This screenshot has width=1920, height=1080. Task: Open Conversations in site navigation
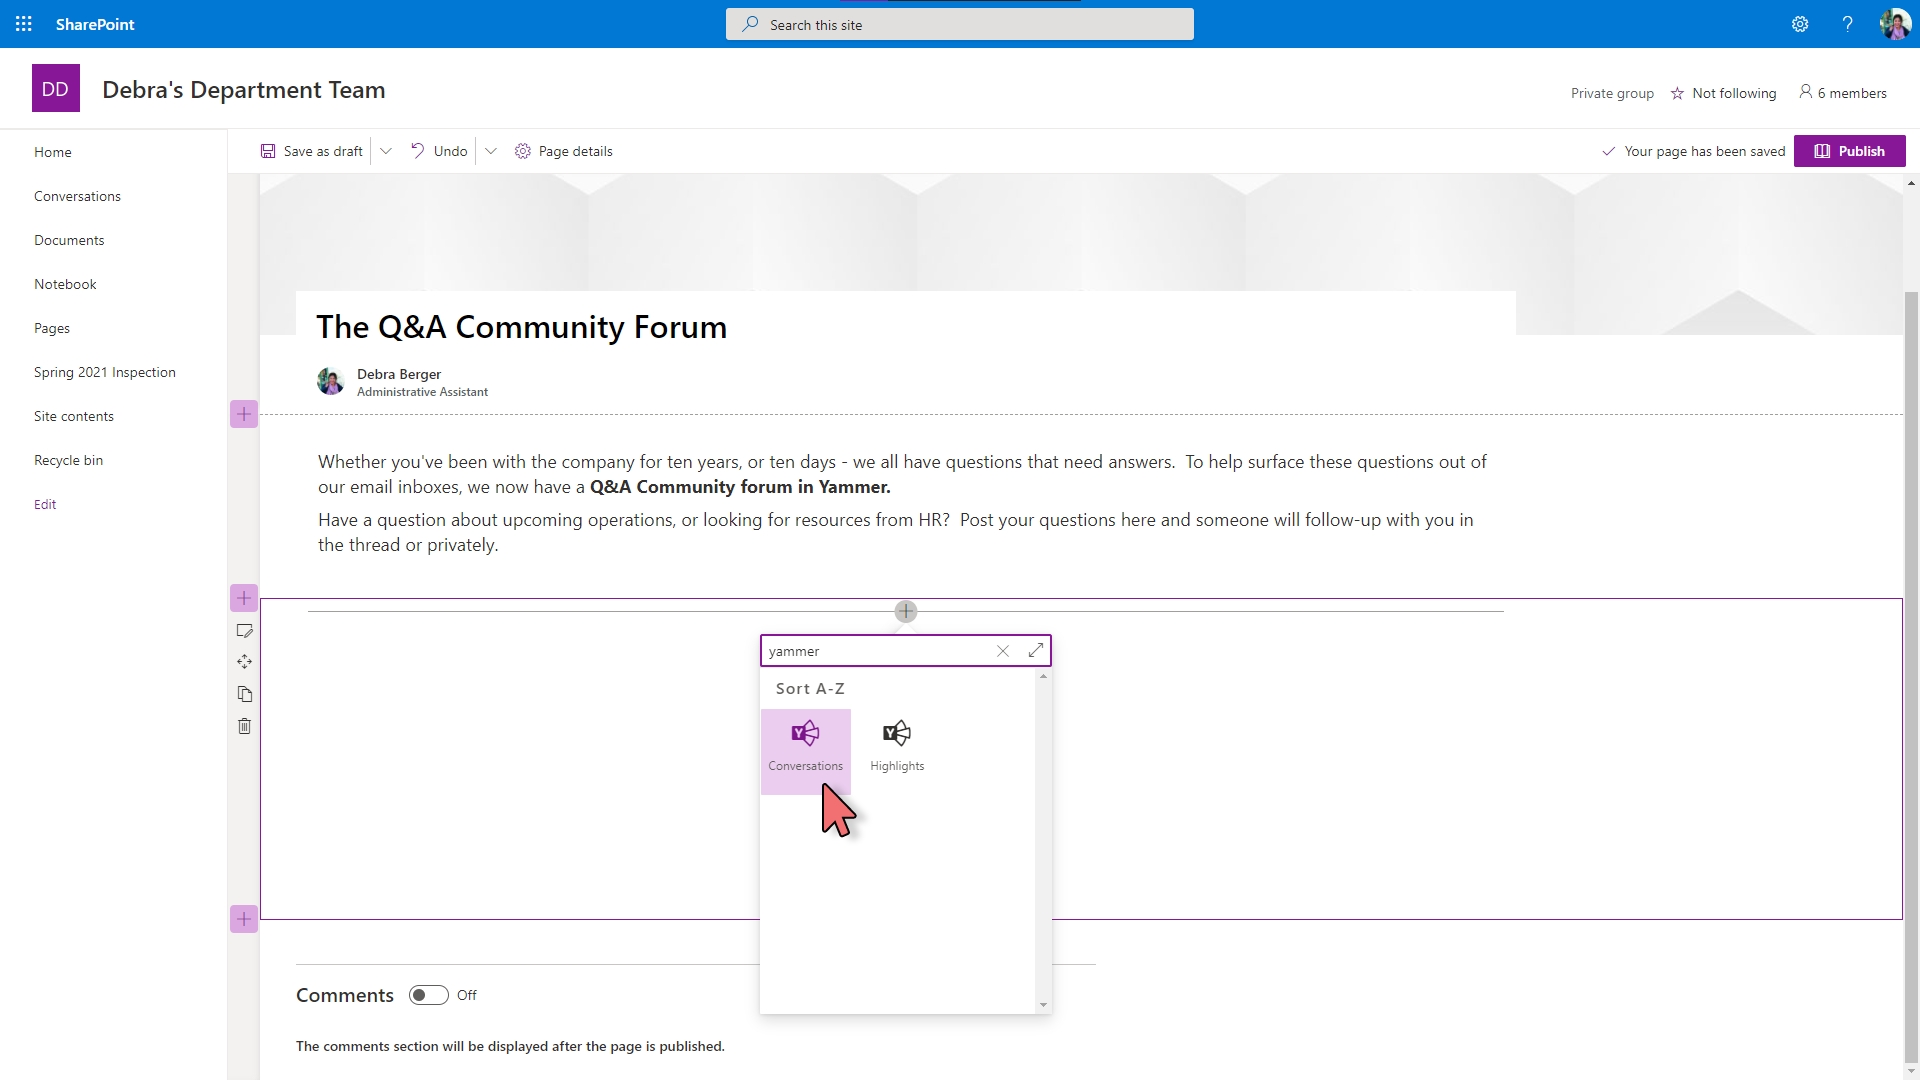point(77,196)
